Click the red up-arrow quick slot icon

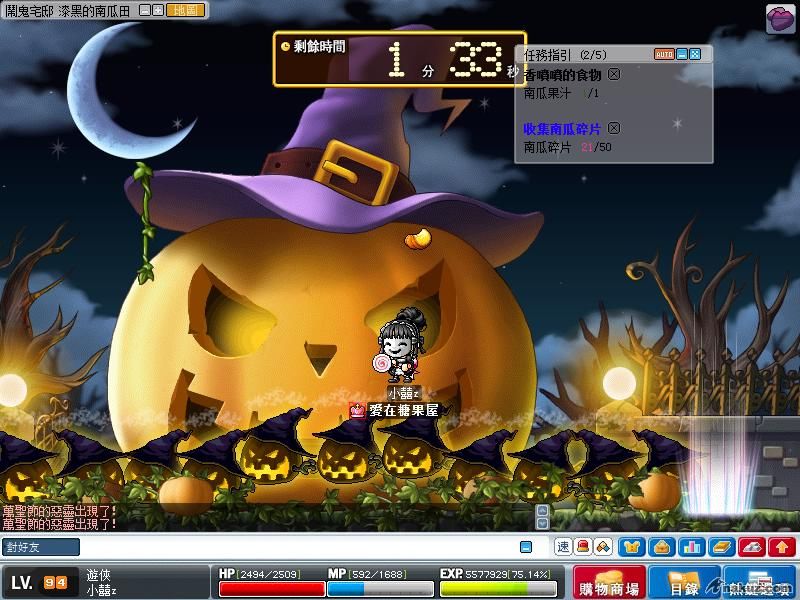click(782, 547)
